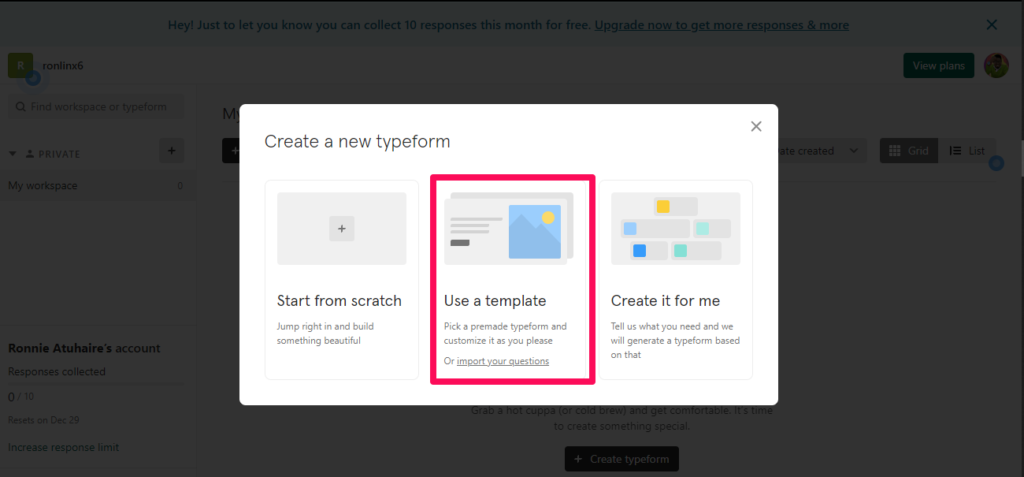Switch to List view

pyautogui.click(x=967, y=151)
